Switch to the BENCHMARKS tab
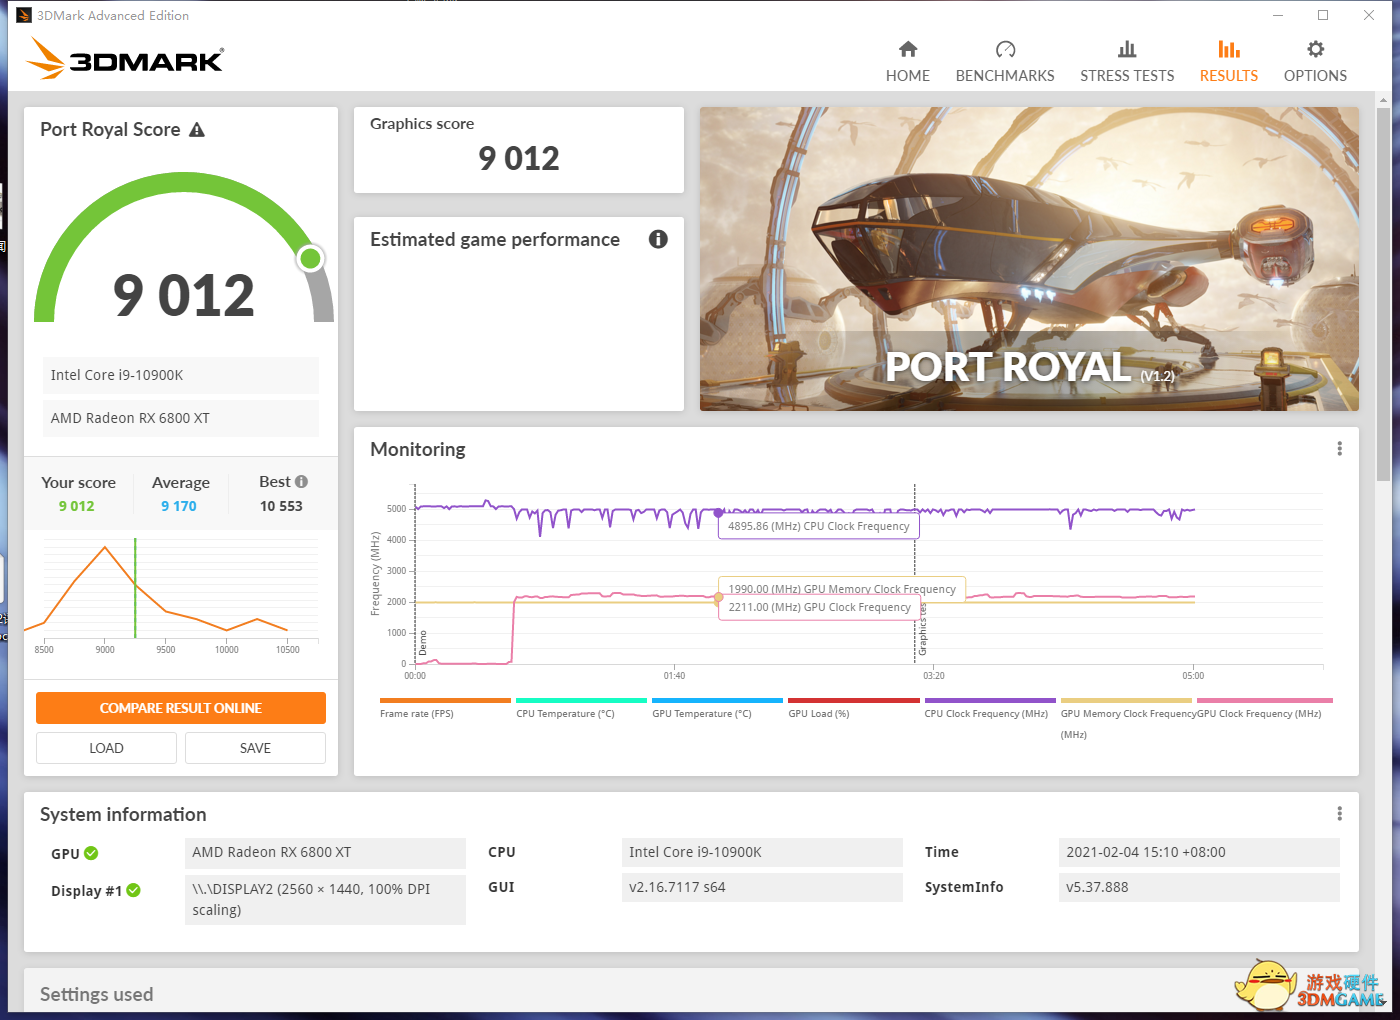Image resolution: width=1400 pixels, height=1020 pixels. (1005, 62)
